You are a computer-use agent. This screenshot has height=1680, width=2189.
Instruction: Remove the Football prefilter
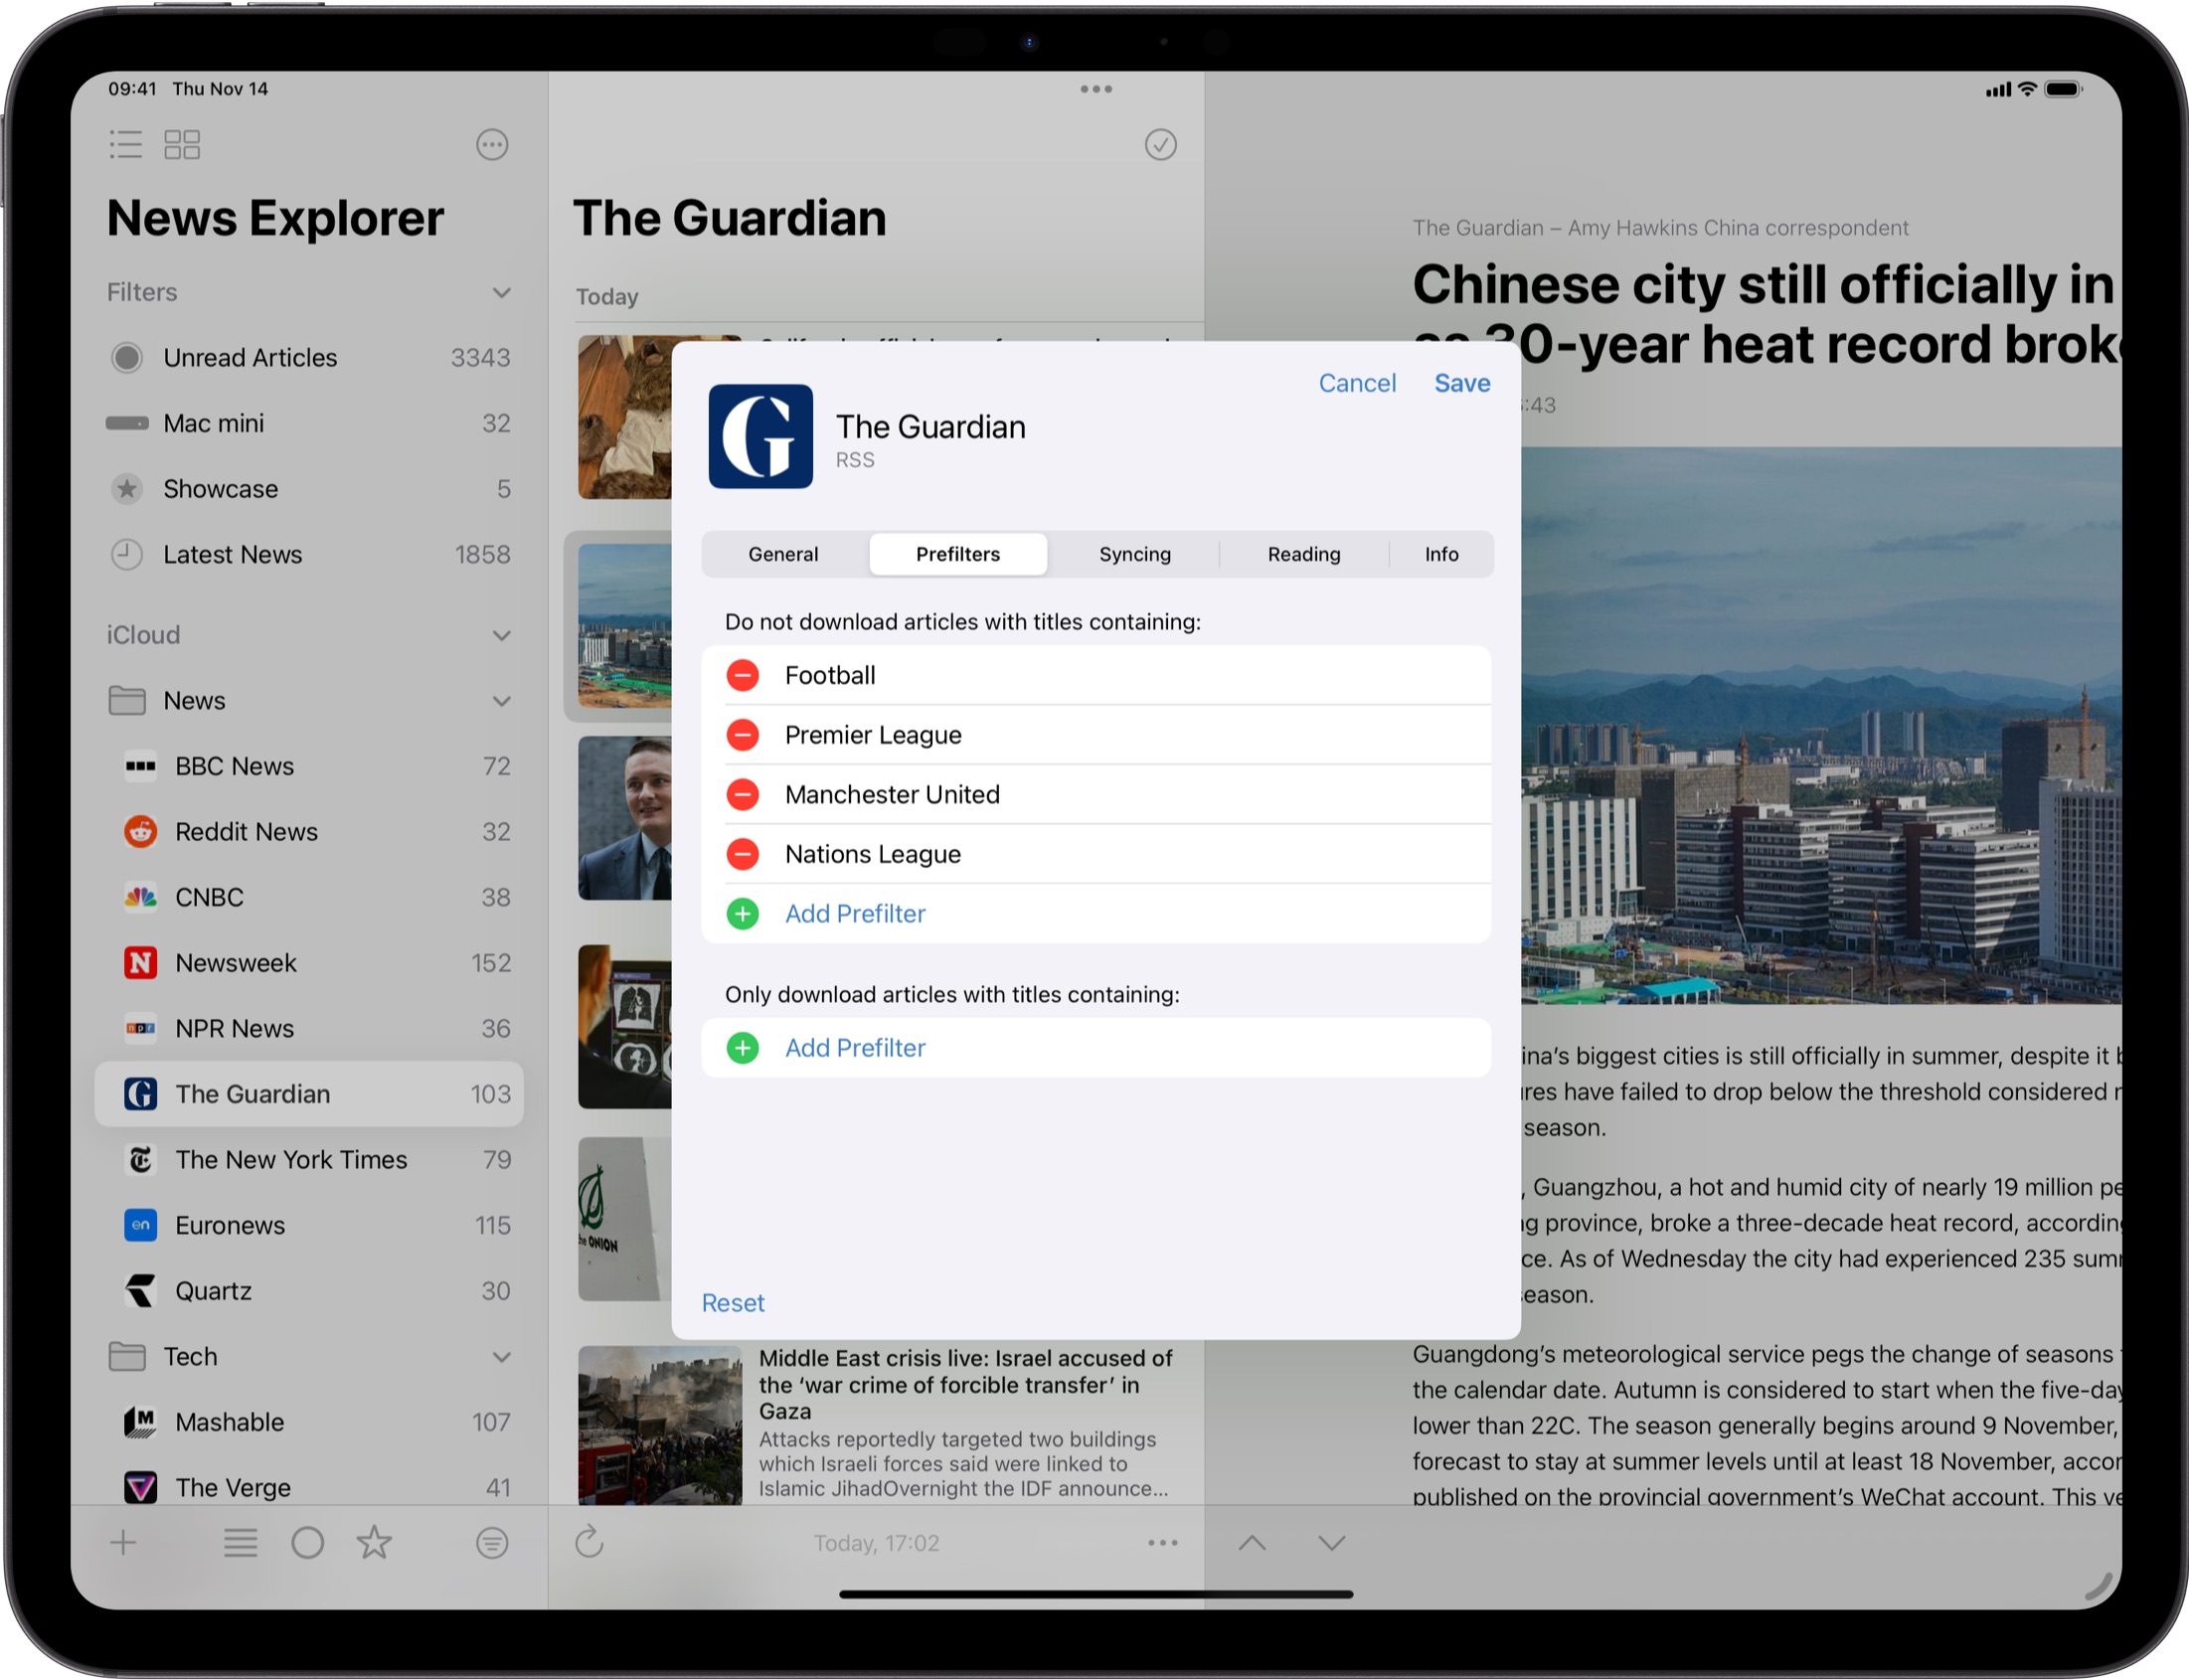point(742,675)
